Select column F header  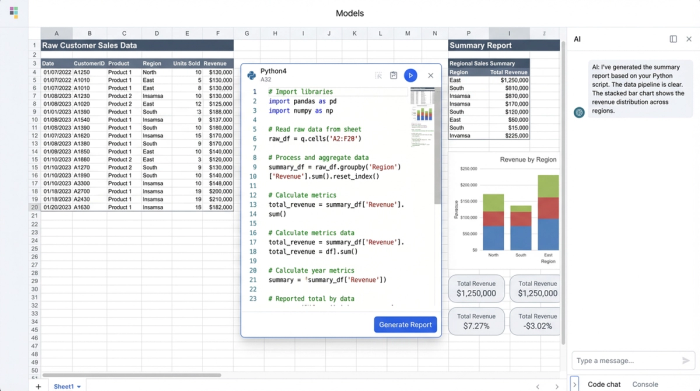217,33
